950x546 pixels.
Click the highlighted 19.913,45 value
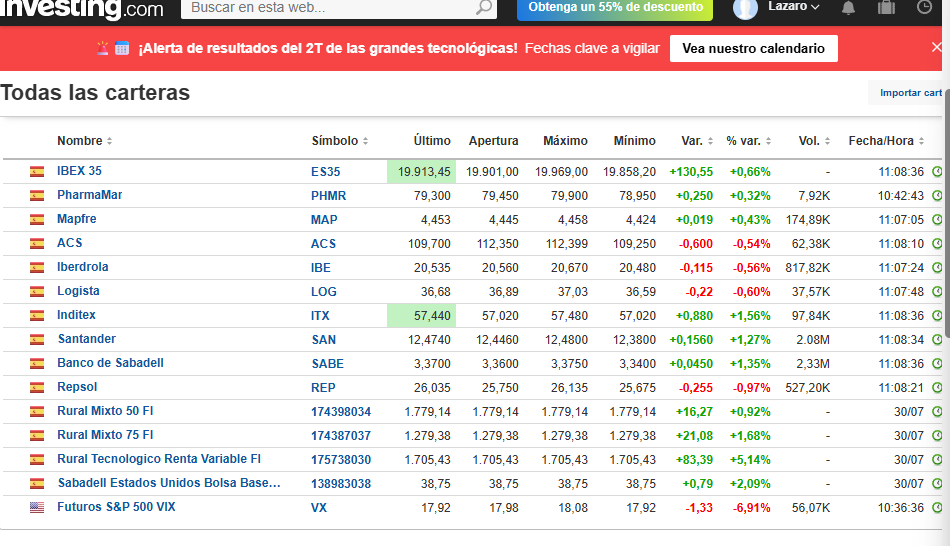[x=422, y=171]
